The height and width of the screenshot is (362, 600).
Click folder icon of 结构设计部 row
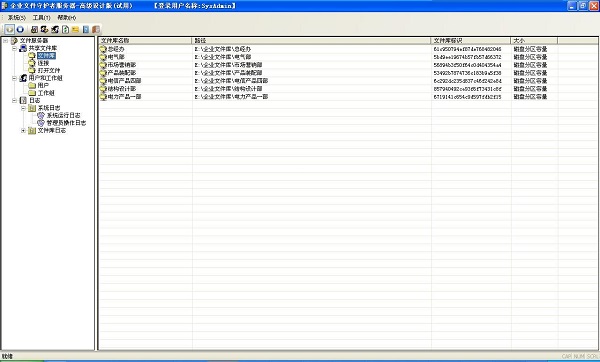point(103,89)
